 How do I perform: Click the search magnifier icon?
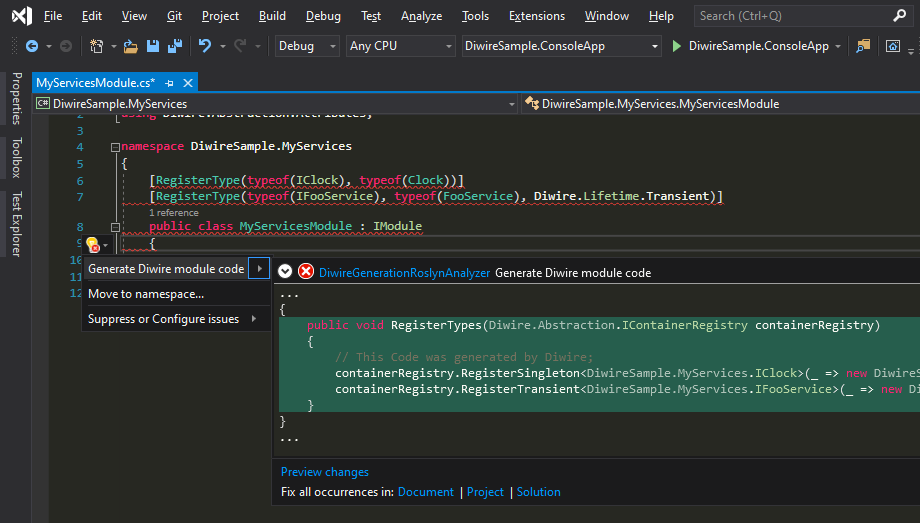899,16
